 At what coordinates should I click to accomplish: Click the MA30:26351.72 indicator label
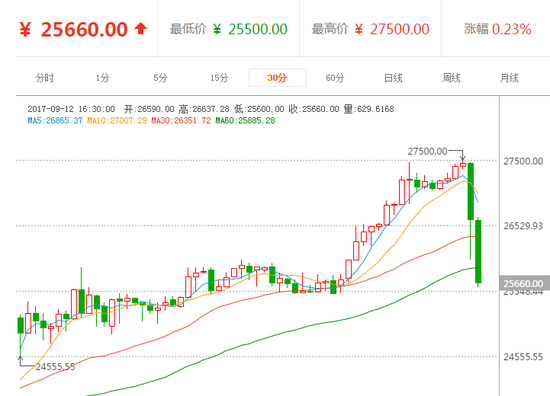click(x=181, y=121)
